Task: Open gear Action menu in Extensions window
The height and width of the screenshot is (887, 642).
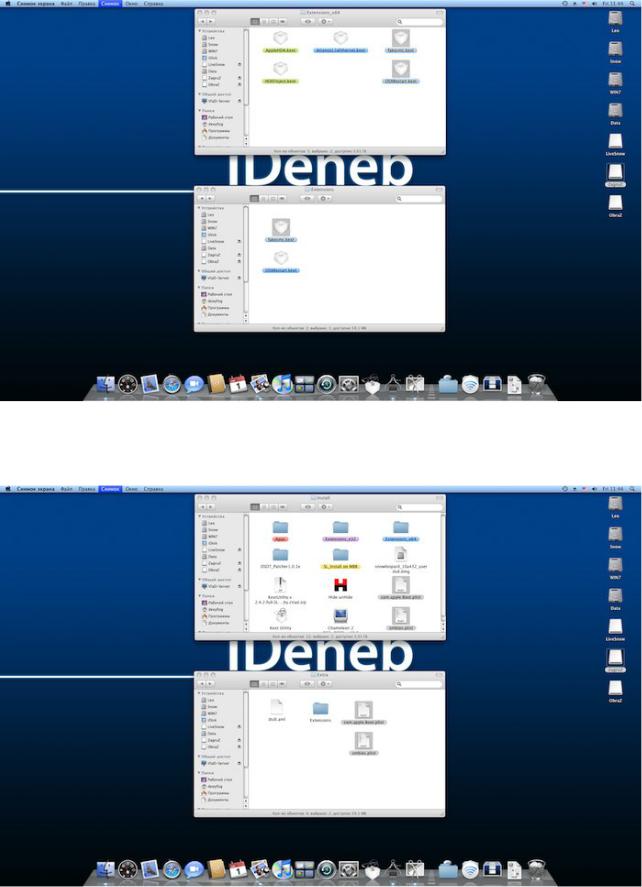Action: click(326, 199)
